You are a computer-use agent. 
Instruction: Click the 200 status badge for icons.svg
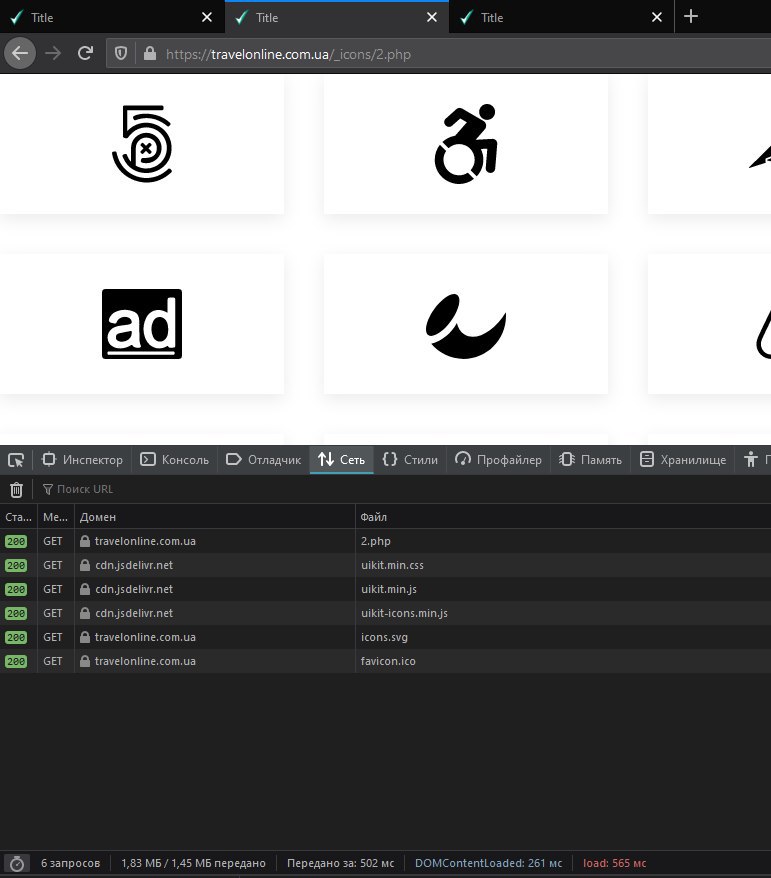(x=16, y=638)
